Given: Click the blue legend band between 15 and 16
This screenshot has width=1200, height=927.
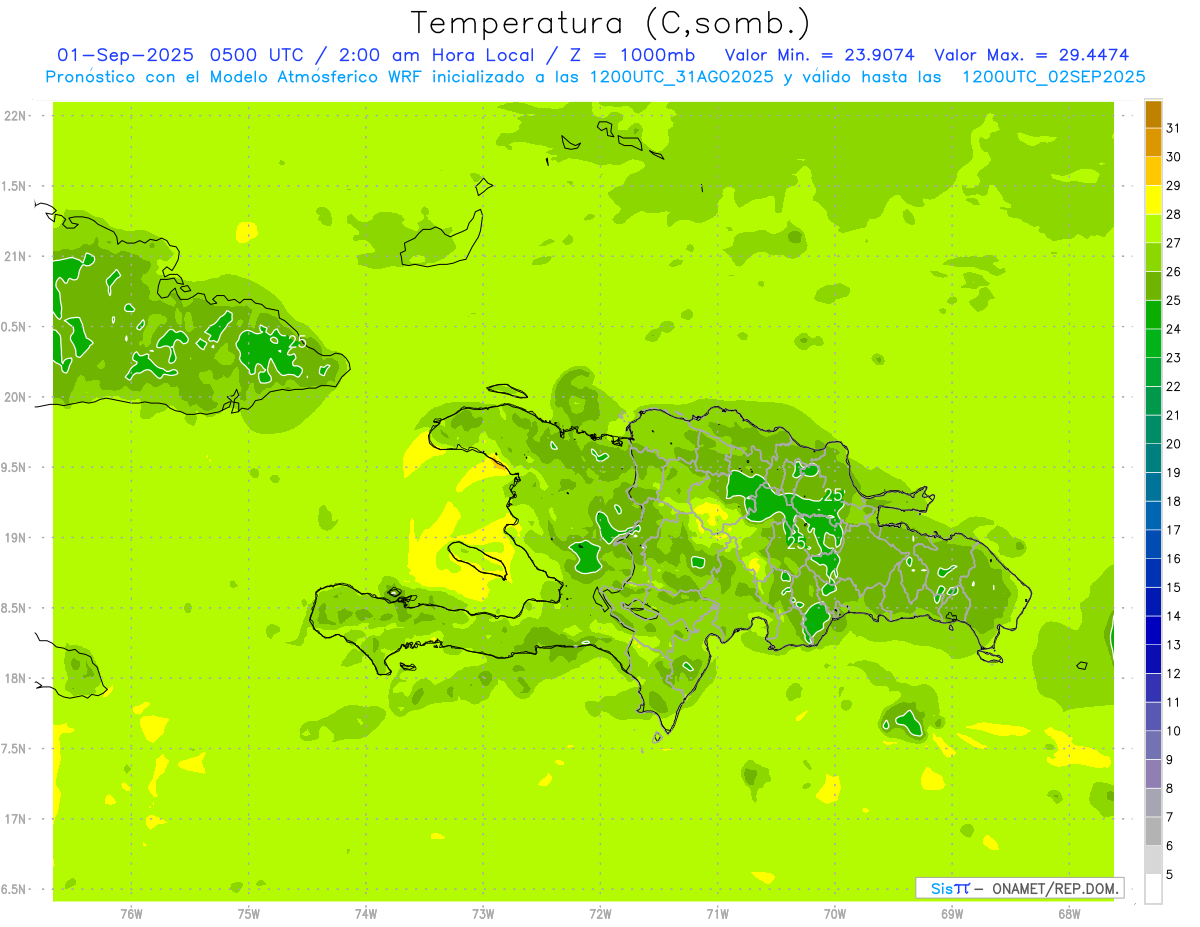Looking at the screenshot, I should point(1153,573).
